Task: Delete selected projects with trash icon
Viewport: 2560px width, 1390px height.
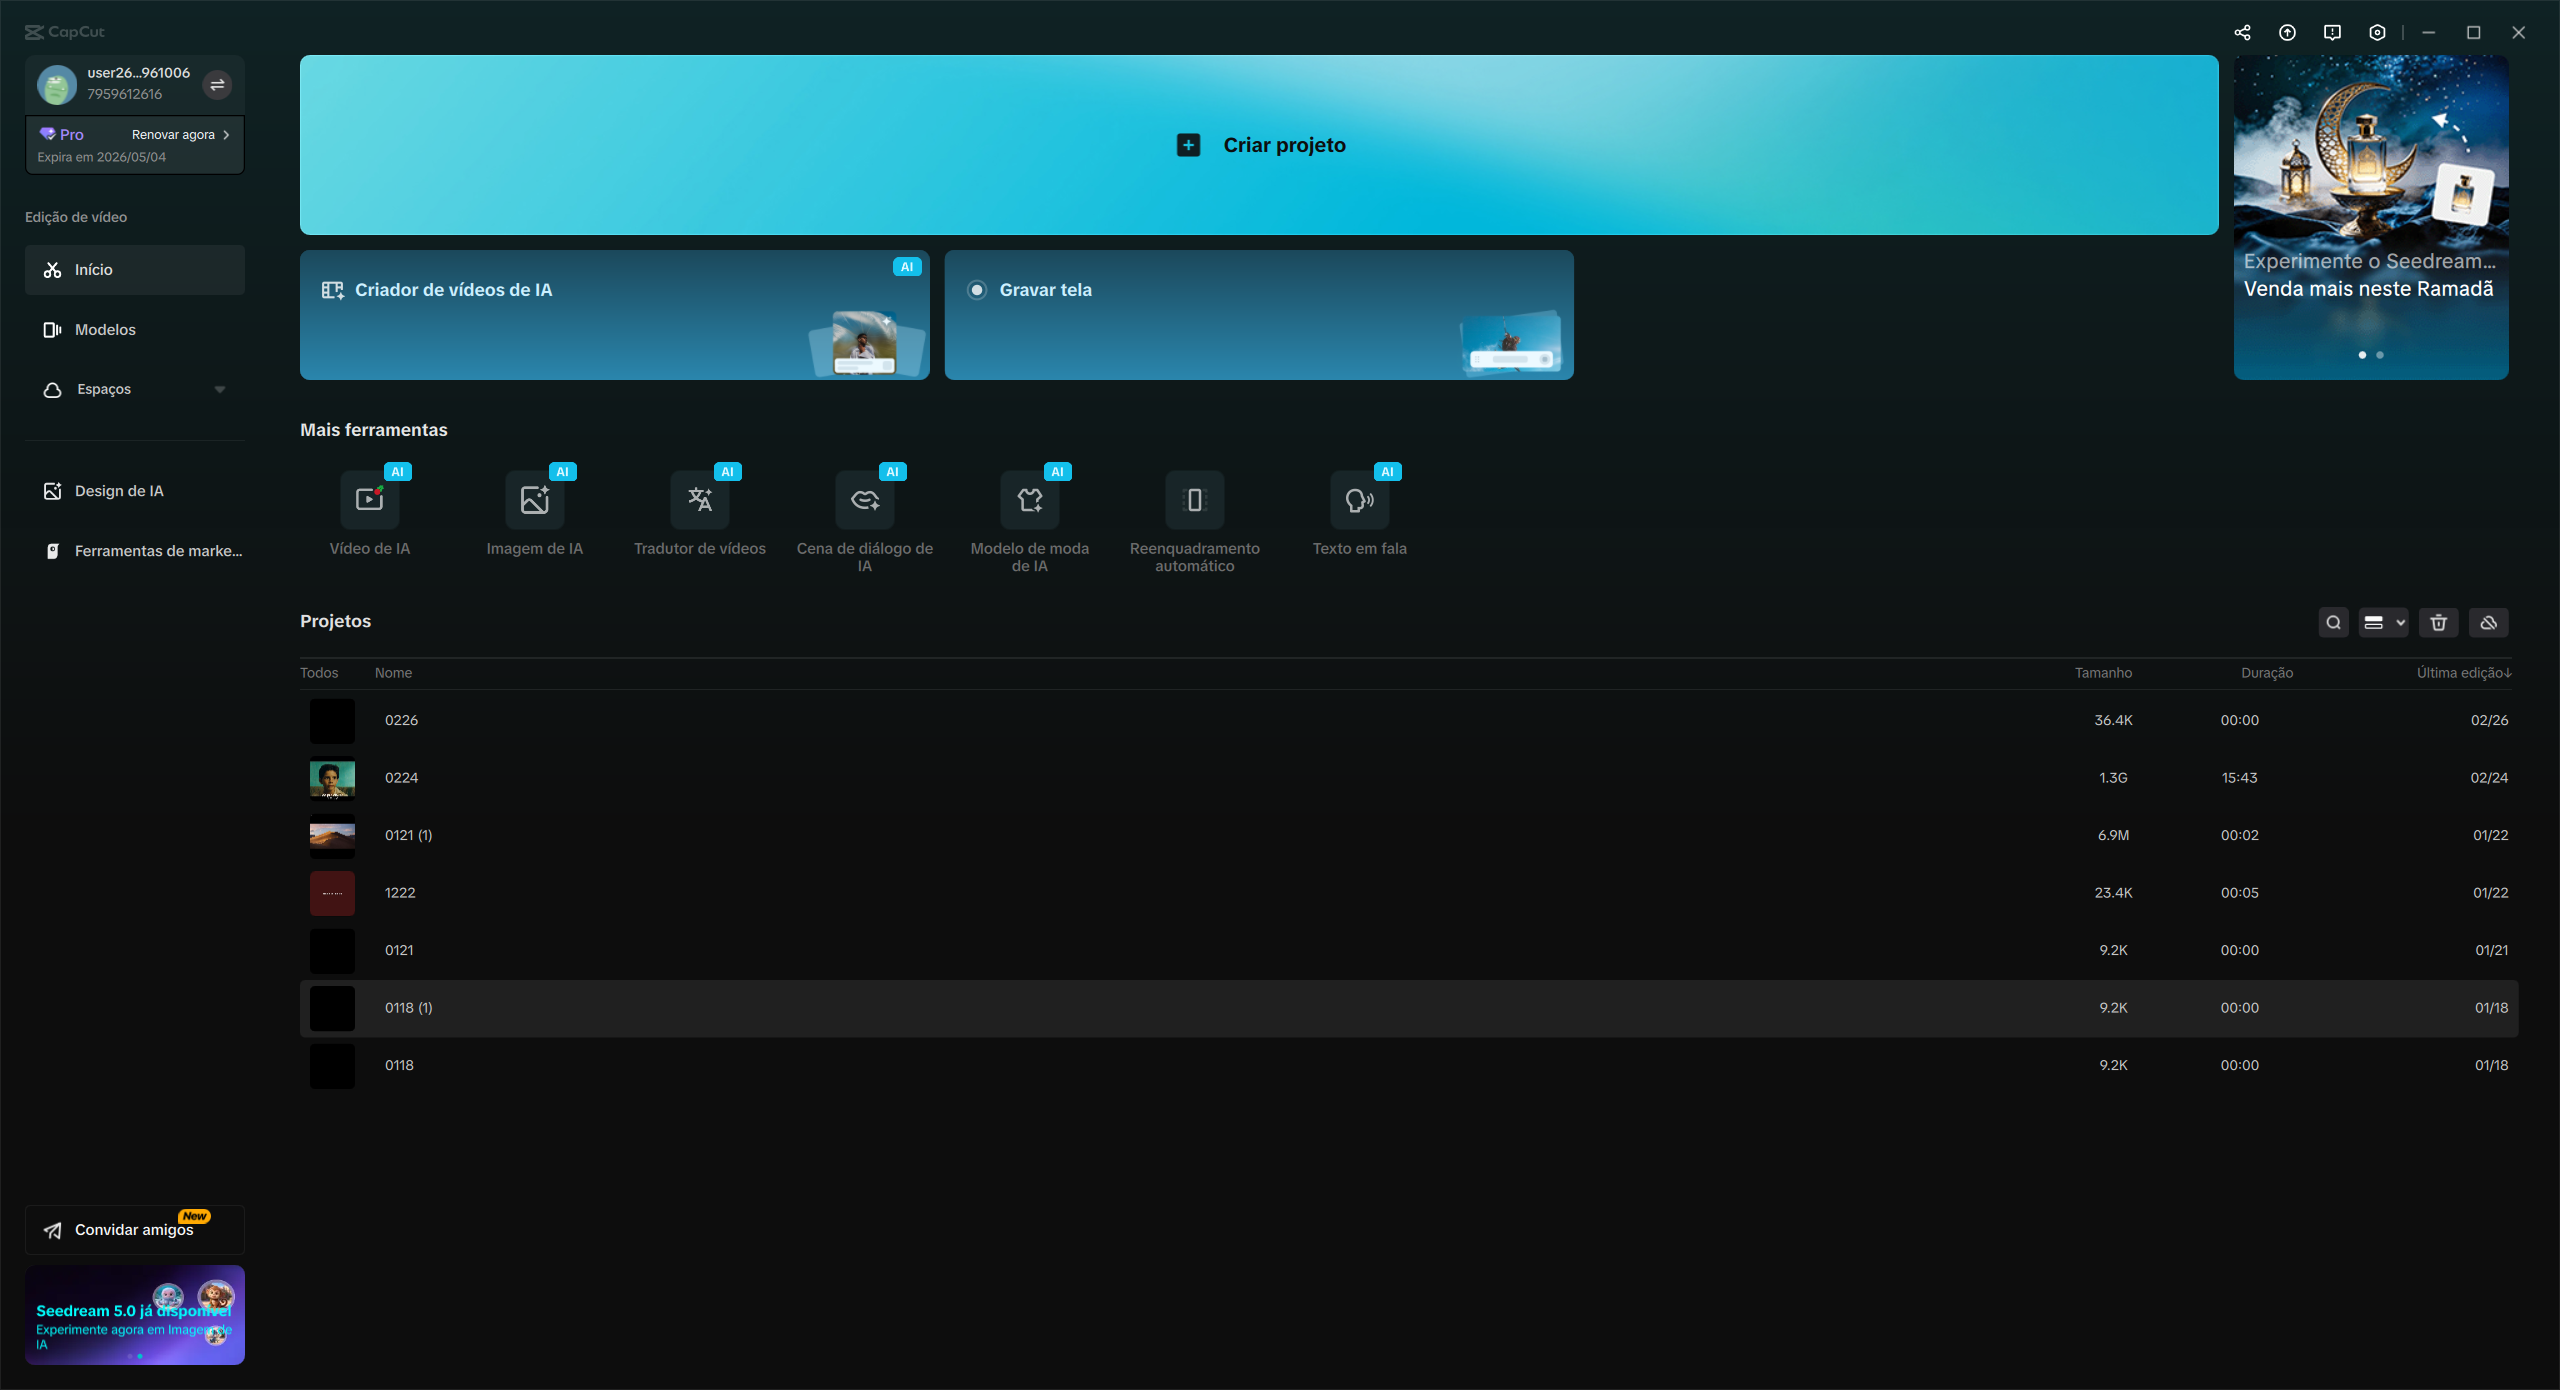Action: pyautogui.click(x=2438, y=622)
